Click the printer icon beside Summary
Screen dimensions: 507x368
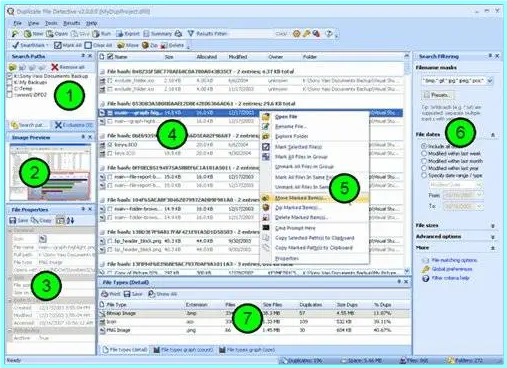178,34
